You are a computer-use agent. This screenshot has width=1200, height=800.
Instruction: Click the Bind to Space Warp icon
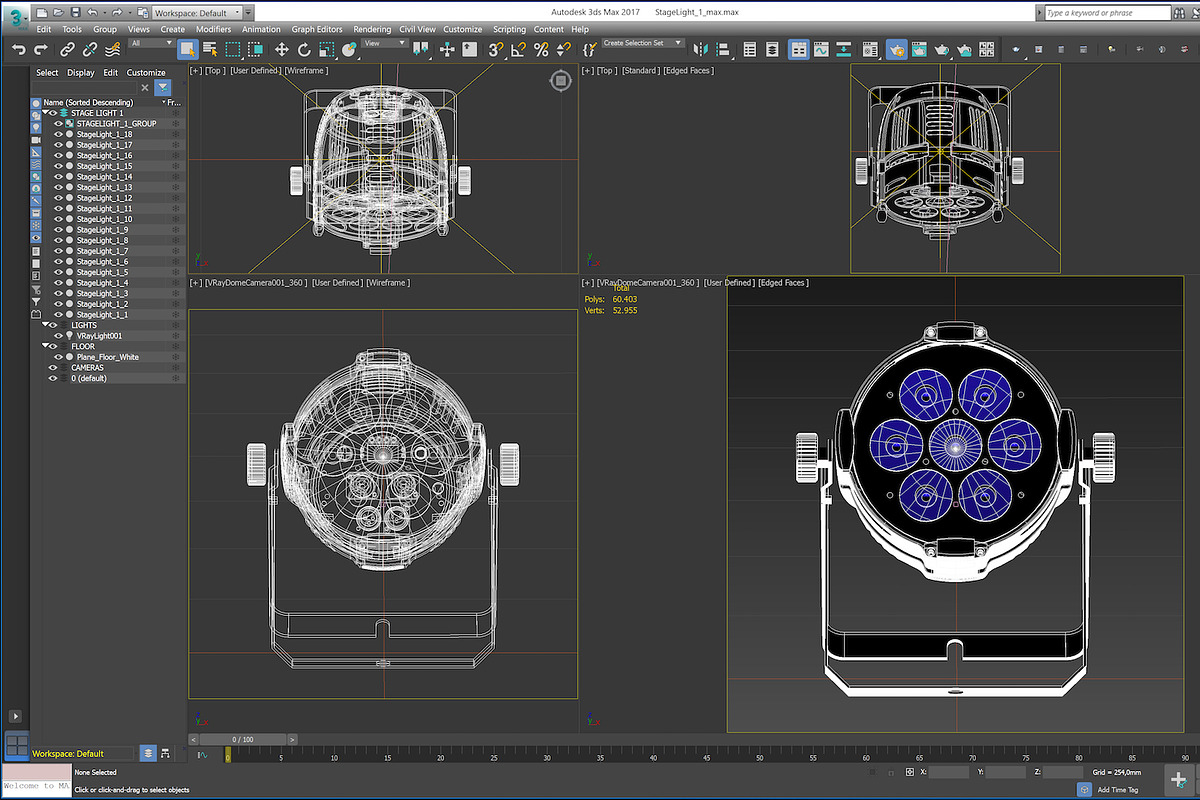[113, 49]
